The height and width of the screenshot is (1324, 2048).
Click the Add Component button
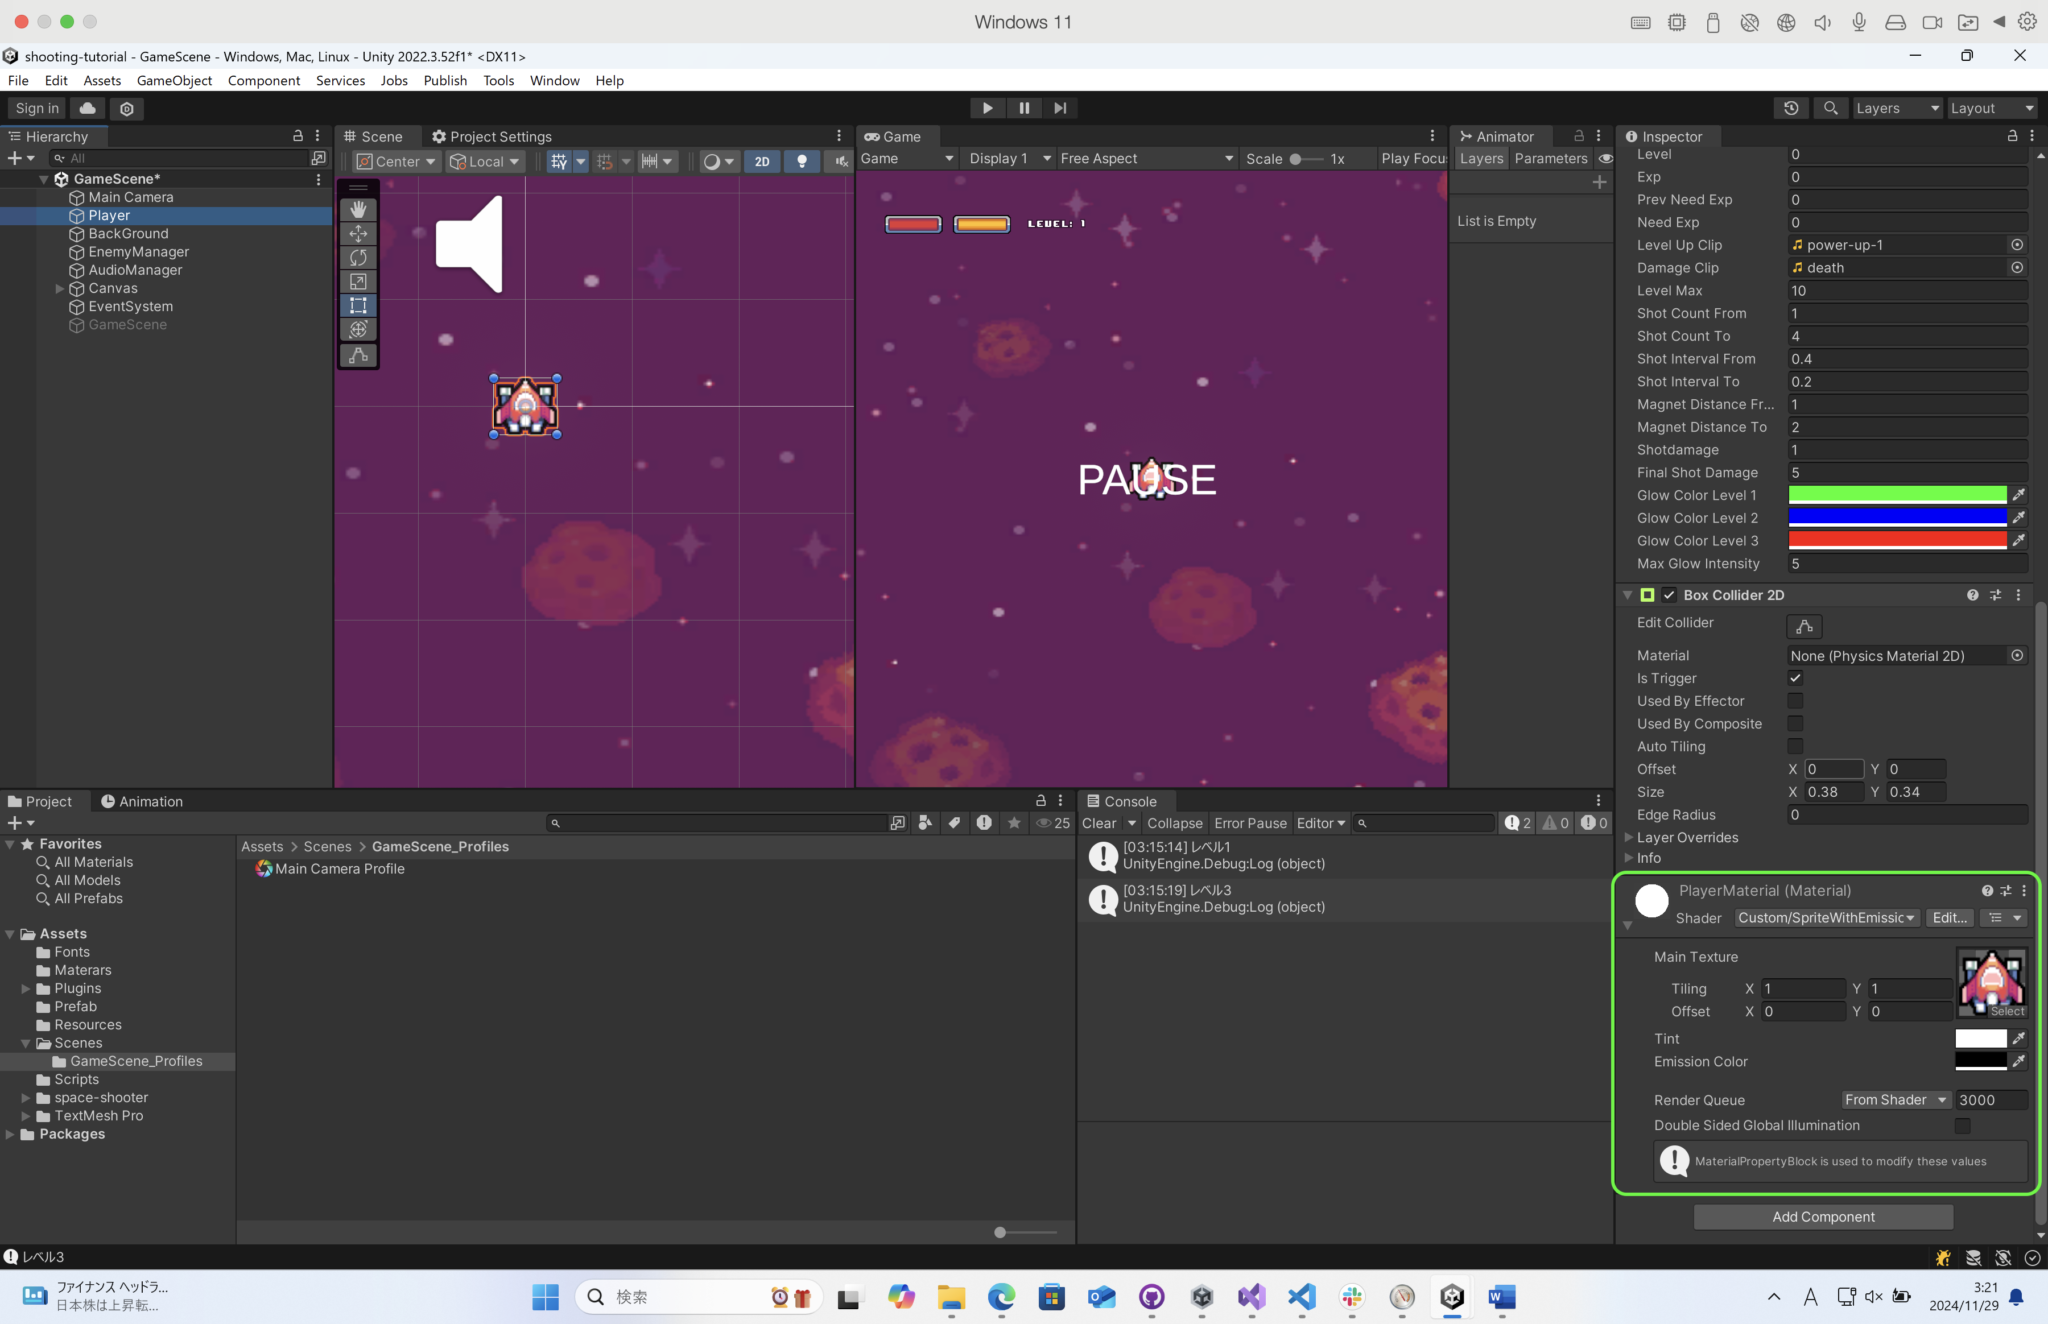(x=1822, y=1216)
